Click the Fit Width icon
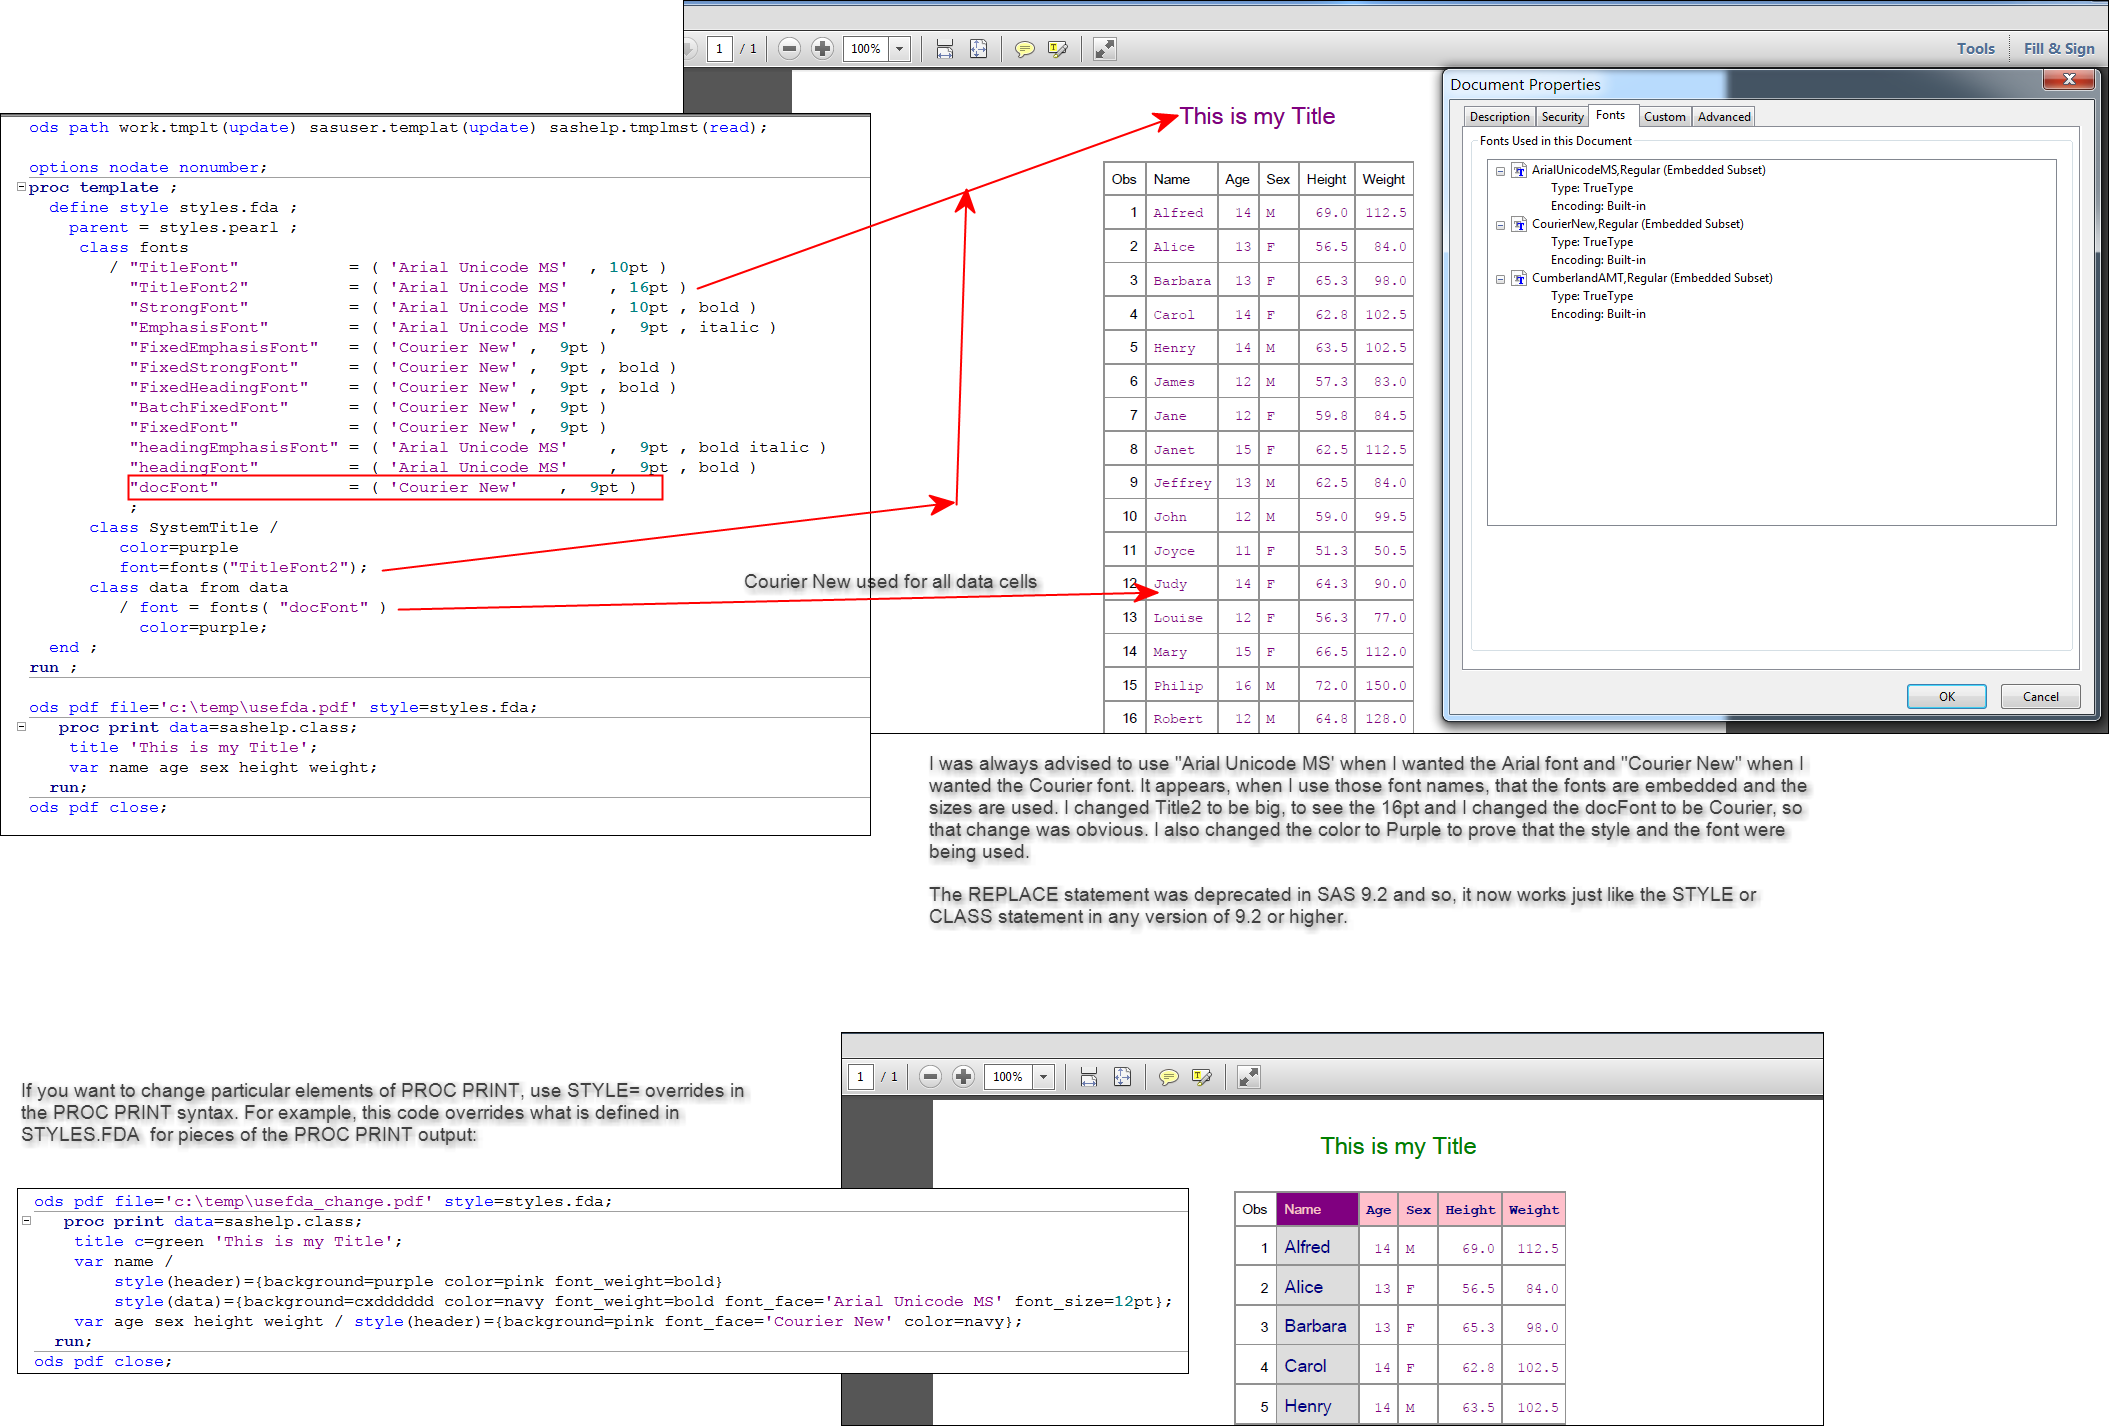The height and width of the screenshot is (1426, 2109). [943, 48]
